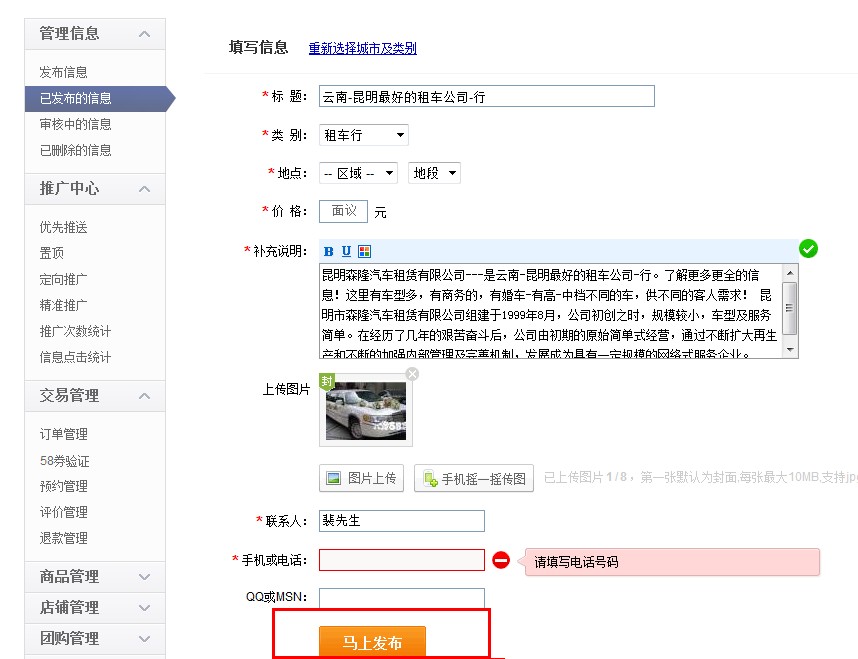Open the 类别 租车行 dropdown
The height and width of the screenshot is (659, 858).
coord(364,135)
